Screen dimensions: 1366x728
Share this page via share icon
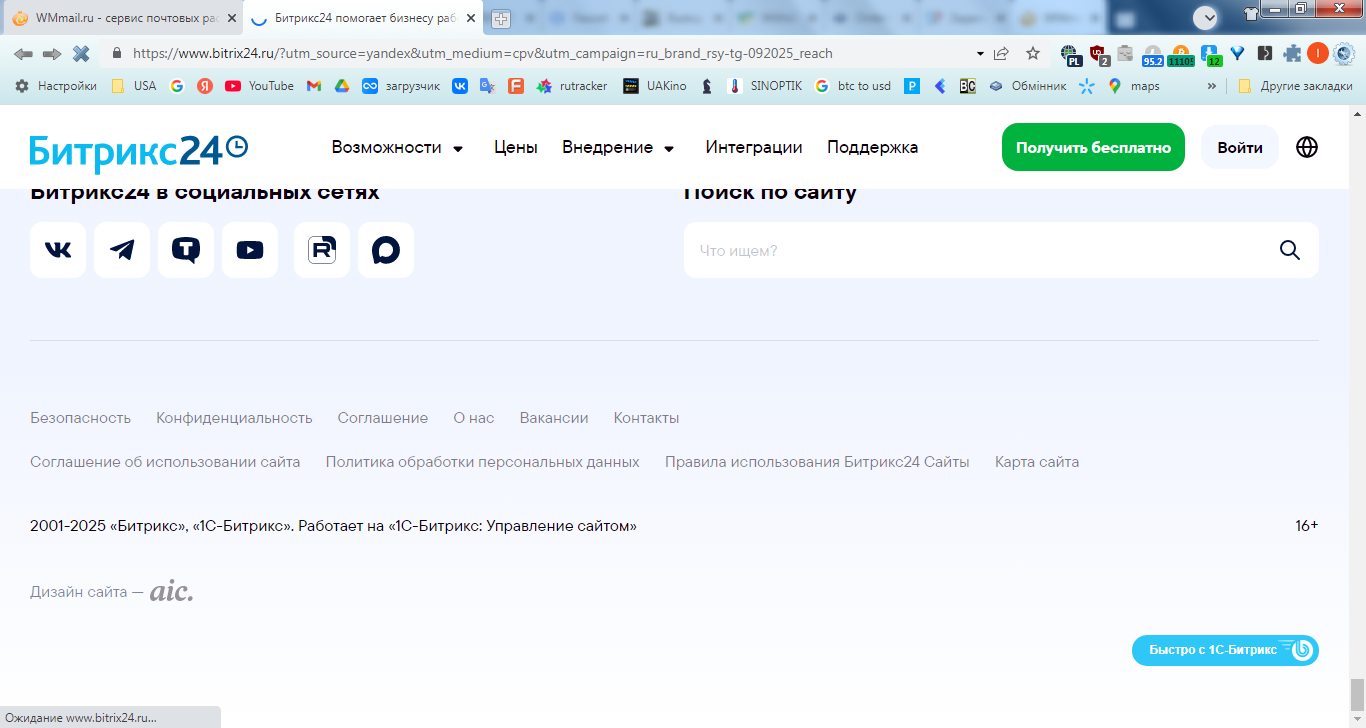tap(1001, 53)
